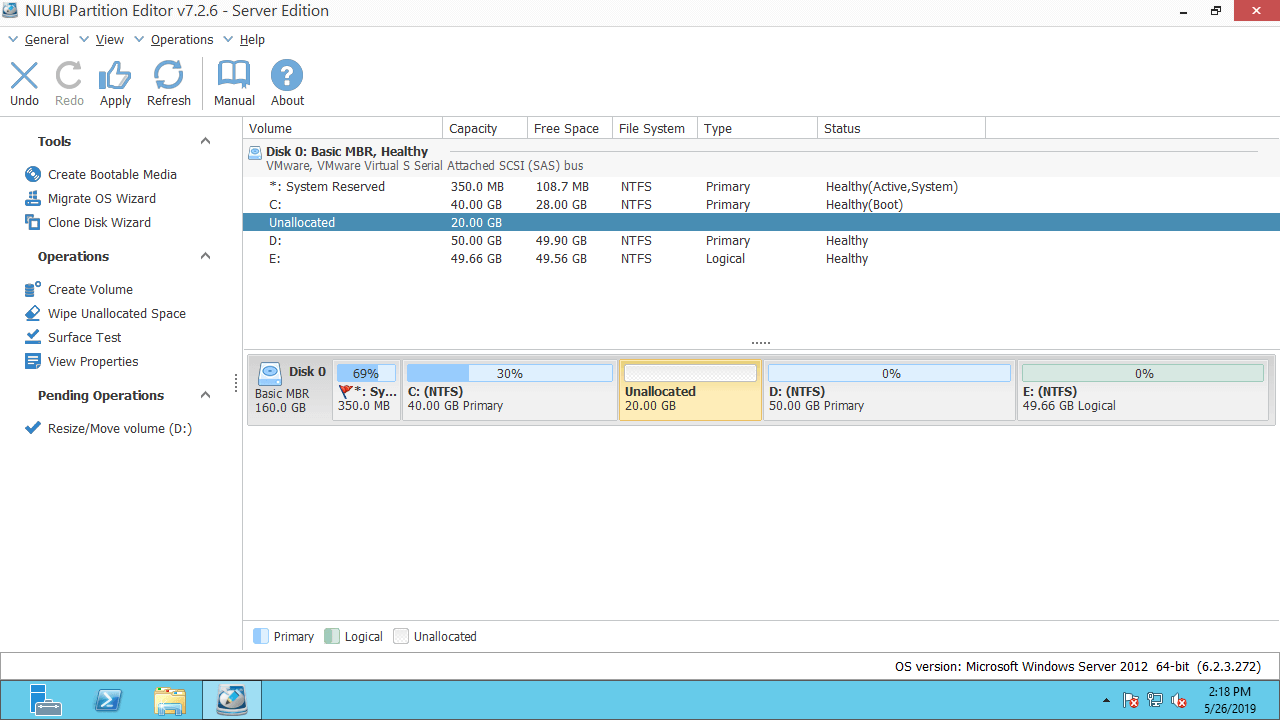Screen dimensions: 1280x720
Task: Collapse the Tools section
Action: pos(205,141)
